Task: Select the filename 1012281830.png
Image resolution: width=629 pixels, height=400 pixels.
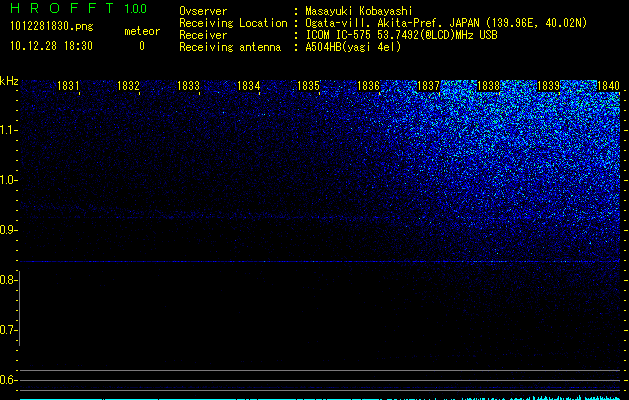Action: (x=52, y=26)
